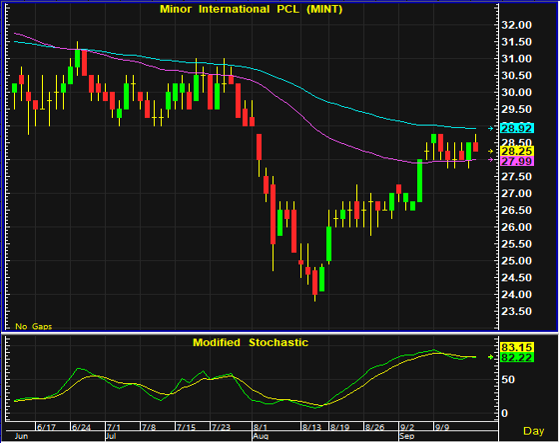This screenshot has height=443, width=560.
Task: Click the 50 level on stochastic axis
Action: (x=508, y=379)
